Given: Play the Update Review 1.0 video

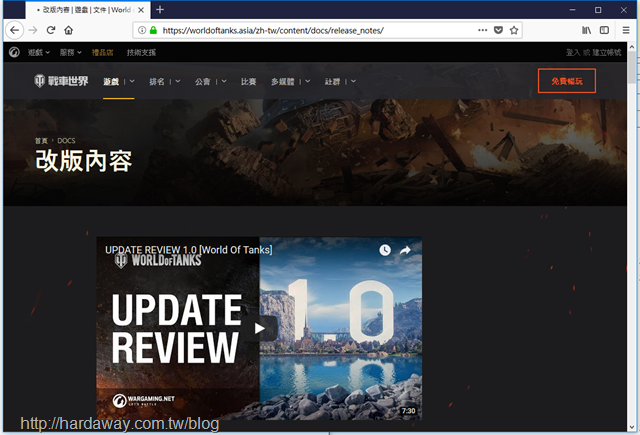Looking at the screenshot, I should click(260, 328).
